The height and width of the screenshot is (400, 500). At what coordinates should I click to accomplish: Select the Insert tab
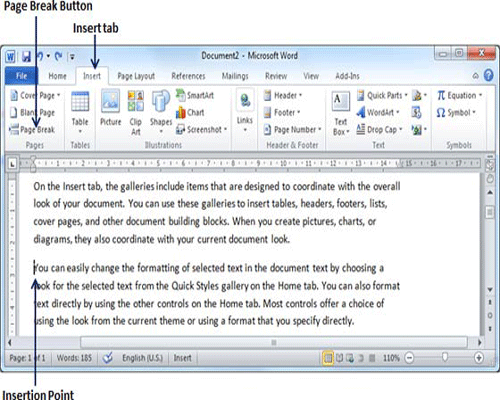(92, 76)
